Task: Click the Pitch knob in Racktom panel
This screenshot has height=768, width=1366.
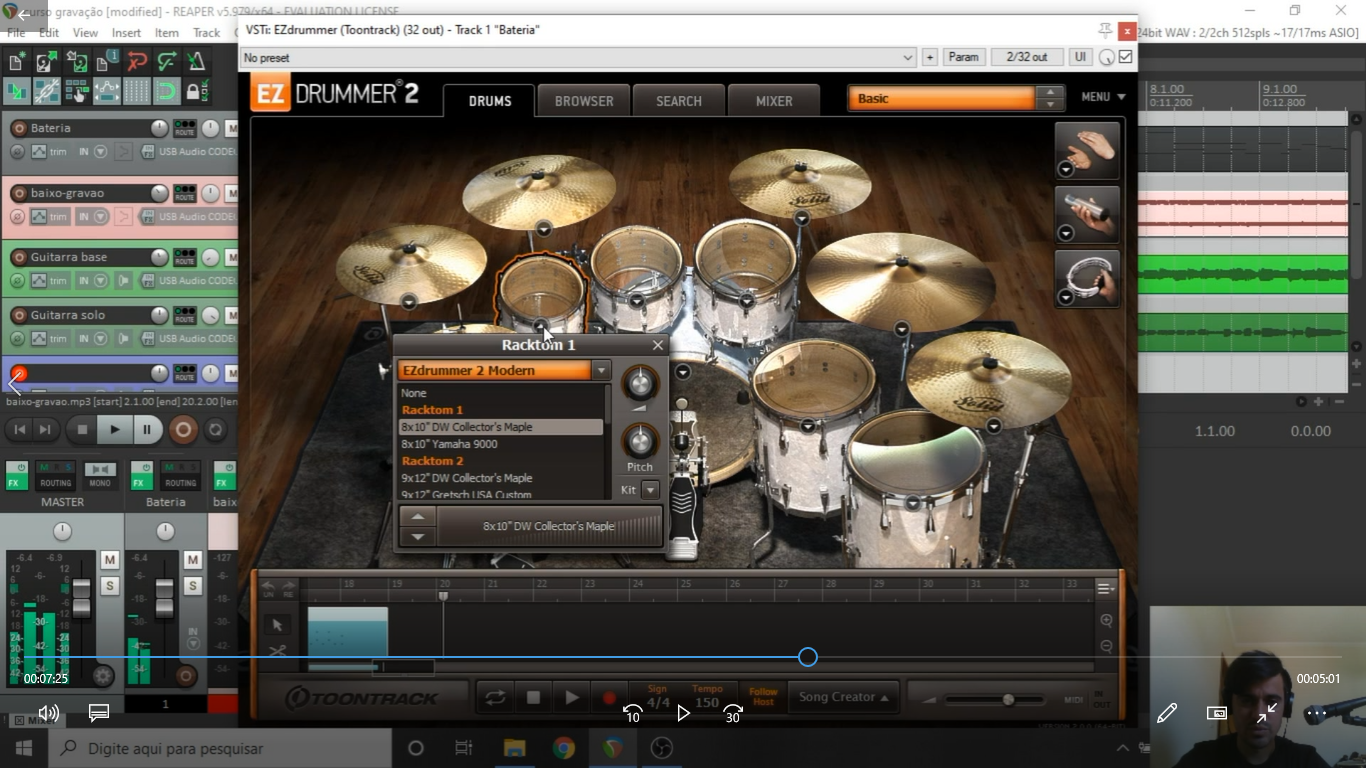Action: click(x=640, y=441)
